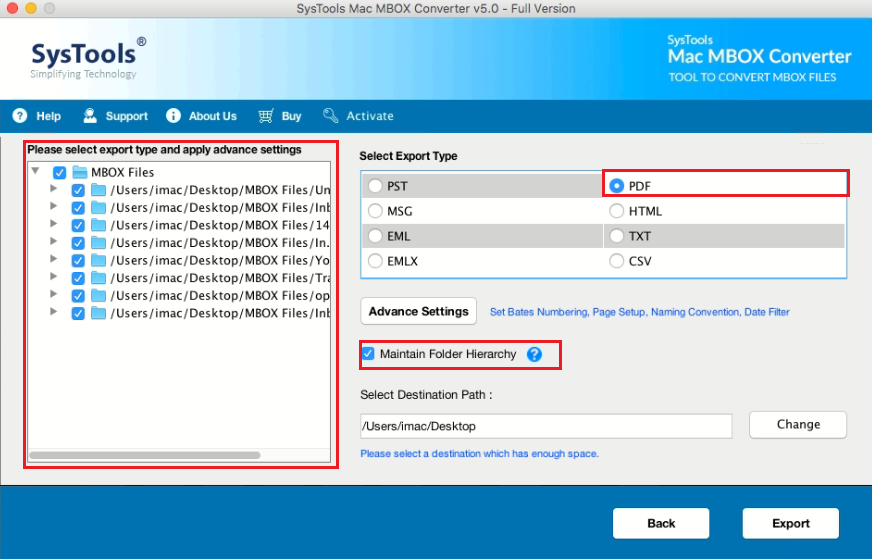Image resolution: width=872 pixels, height=559 pixels.
Task: Select the EMLX radio button
Action: tap(375, 261)
